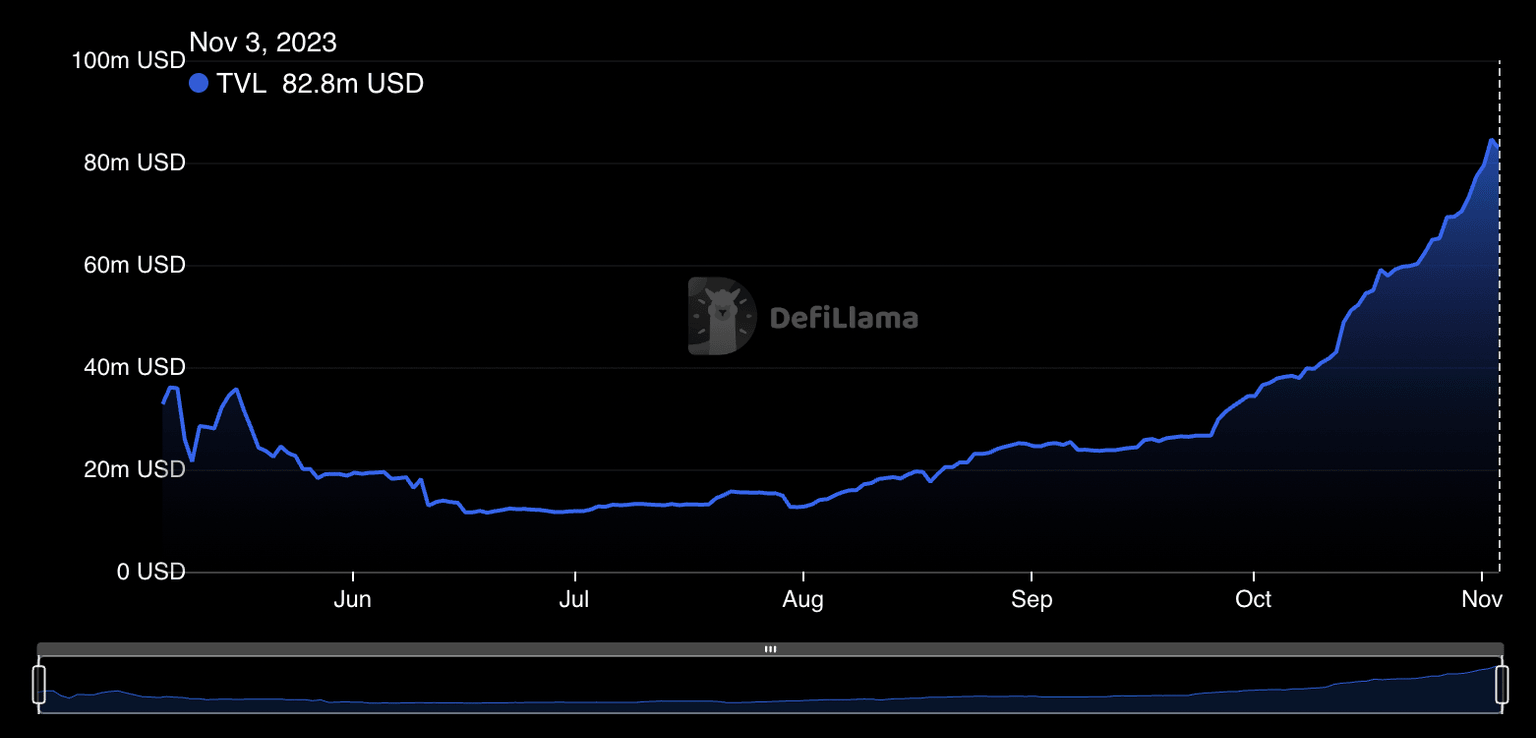Screen dimensions: 1536x738
Task: Click the "DefiLlama" watermark text
Action: (845, 320)
